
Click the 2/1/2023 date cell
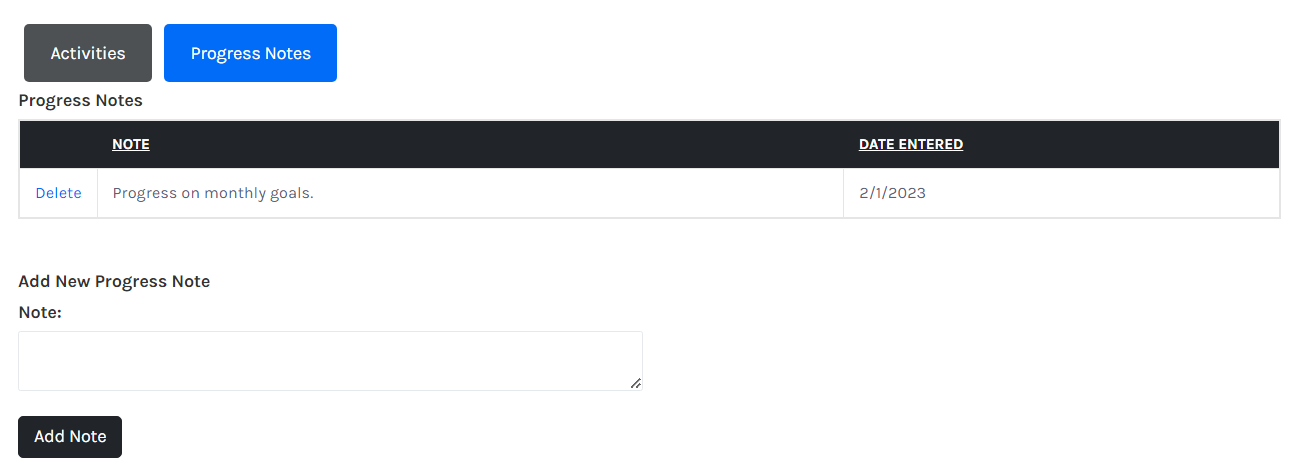point(1061,193)
